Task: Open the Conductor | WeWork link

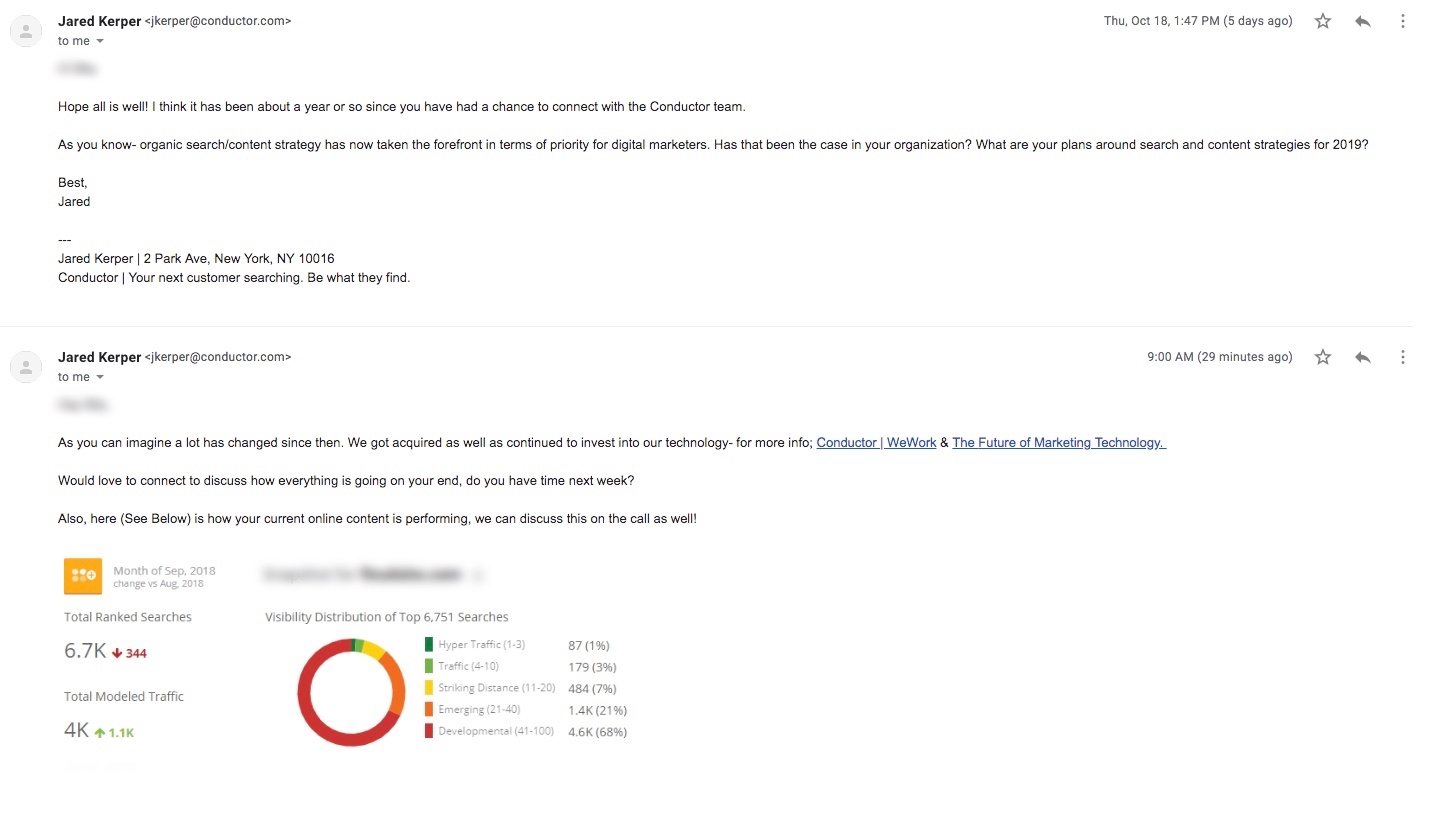Action: pos(876,442)
